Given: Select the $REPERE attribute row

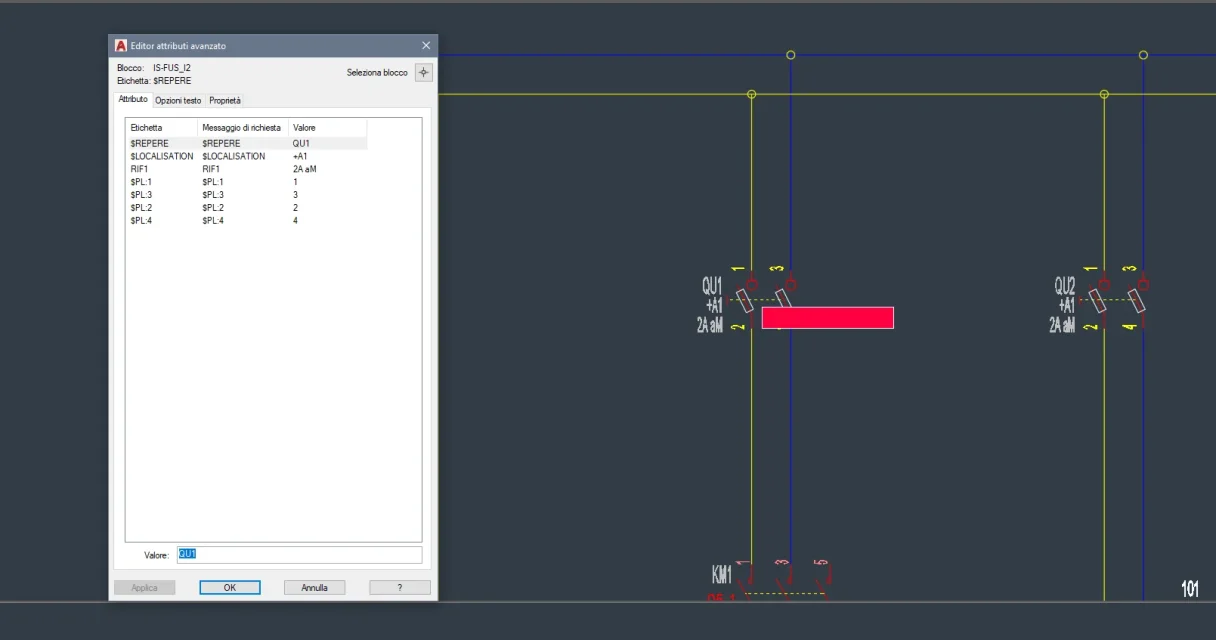Looking at the screenshot, I should 246,143.
